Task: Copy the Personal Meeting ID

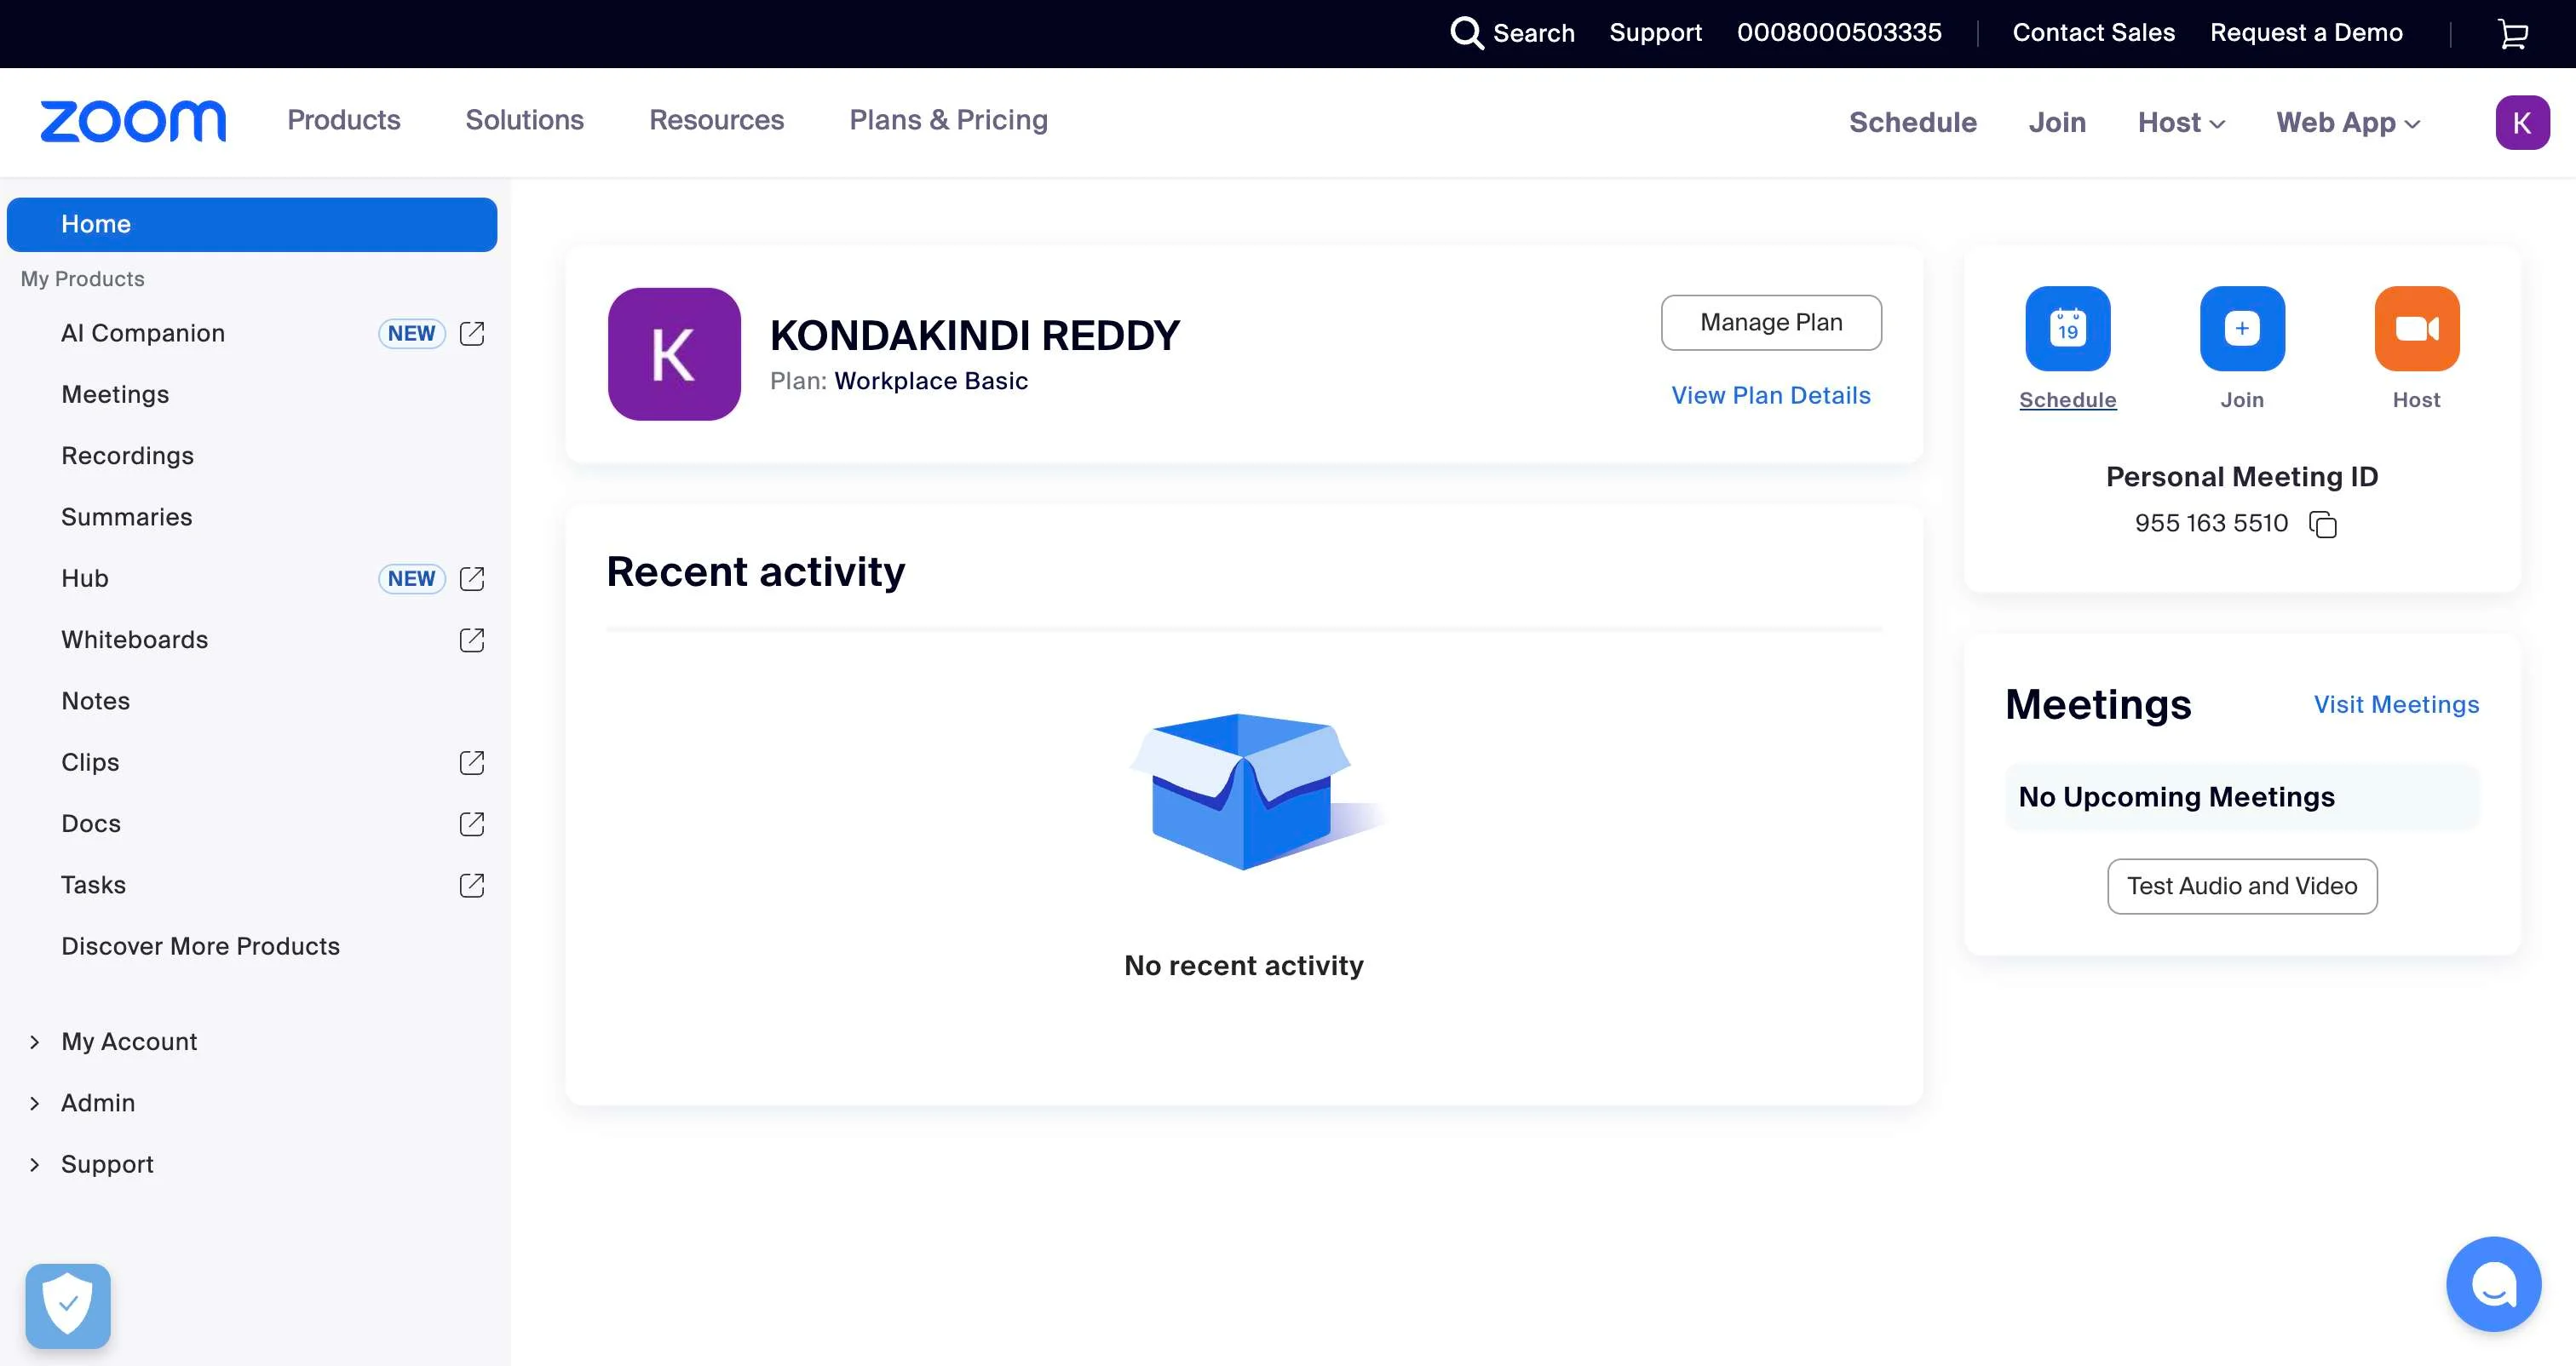Action: [x=2322, y=524]
